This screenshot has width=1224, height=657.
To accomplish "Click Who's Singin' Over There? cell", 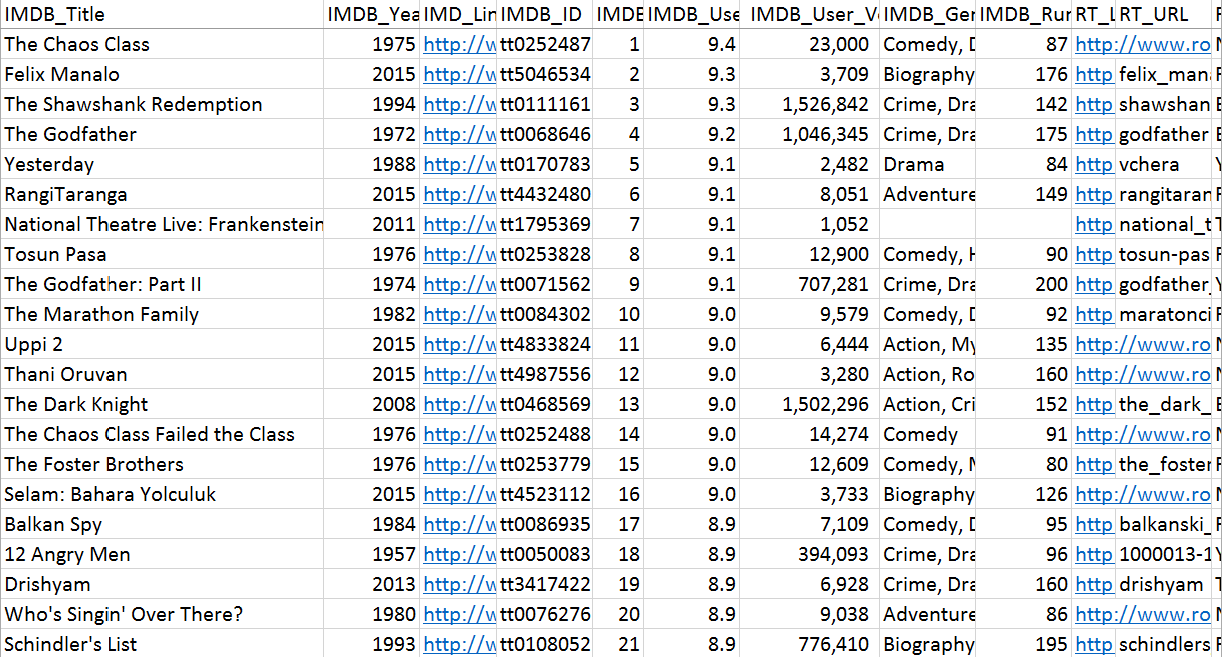I will pyautogui.click(x=163, y=614).
